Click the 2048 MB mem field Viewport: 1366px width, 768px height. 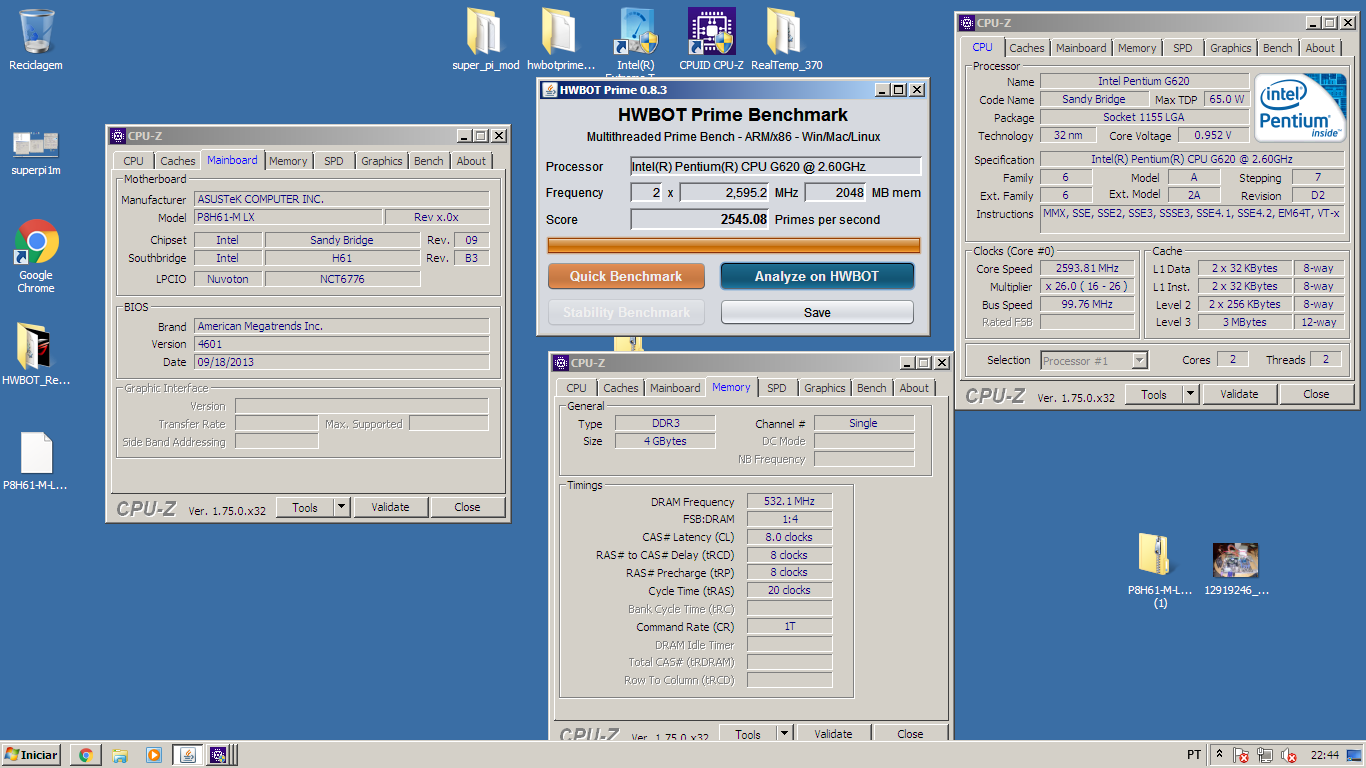click(x=835, y=193)
